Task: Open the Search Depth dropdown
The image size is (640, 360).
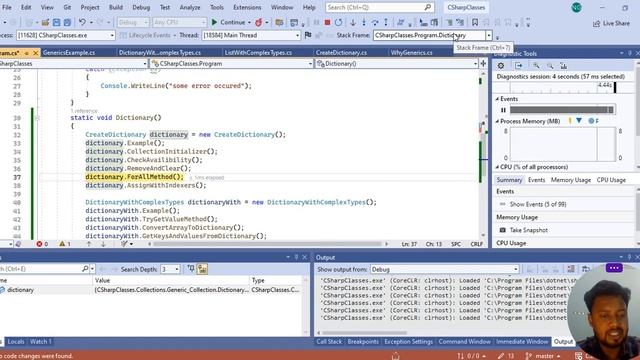Action: [x=170, y=269]
